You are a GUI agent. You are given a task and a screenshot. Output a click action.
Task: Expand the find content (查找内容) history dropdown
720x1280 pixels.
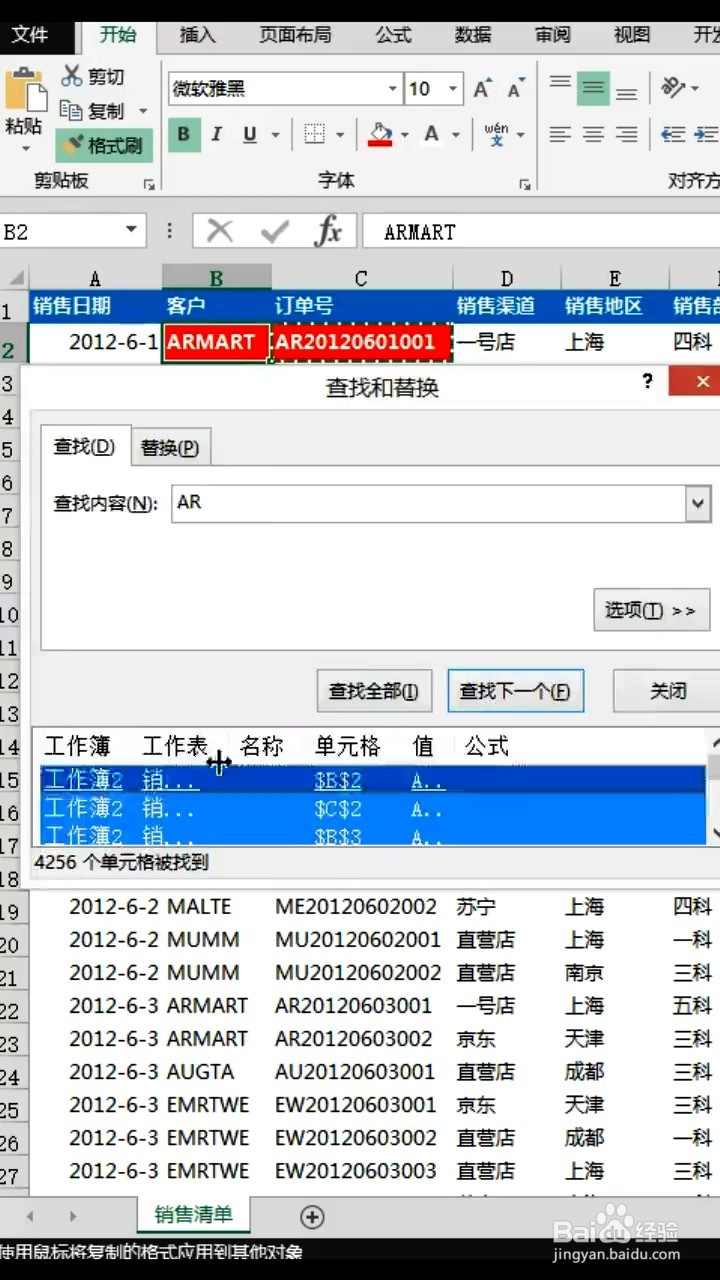tap(698, 504)
